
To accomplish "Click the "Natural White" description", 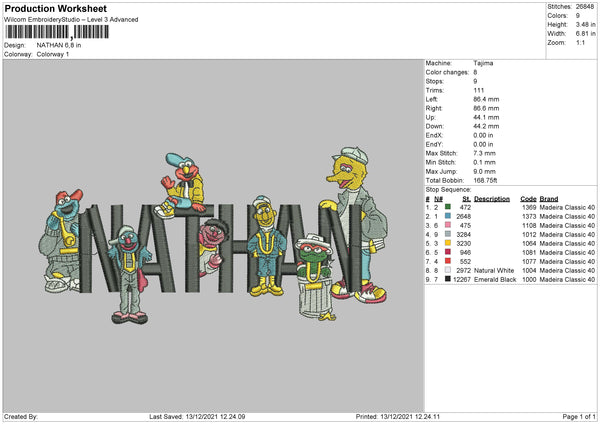I will pyautogui.click(x=494, y=271).
